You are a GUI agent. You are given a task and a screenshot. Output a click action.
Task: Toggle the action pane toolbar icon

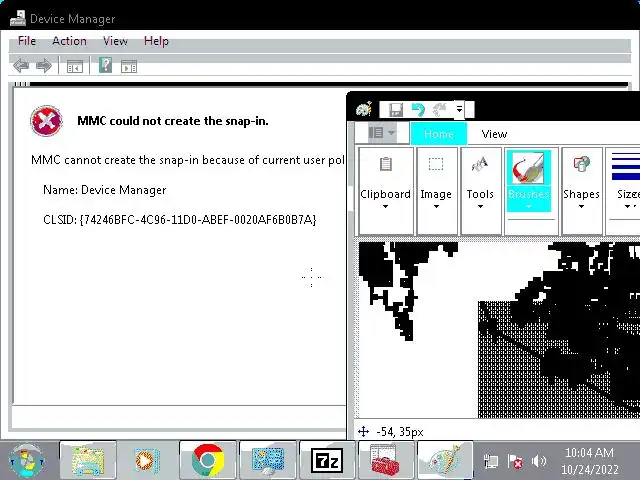[129, 66]
